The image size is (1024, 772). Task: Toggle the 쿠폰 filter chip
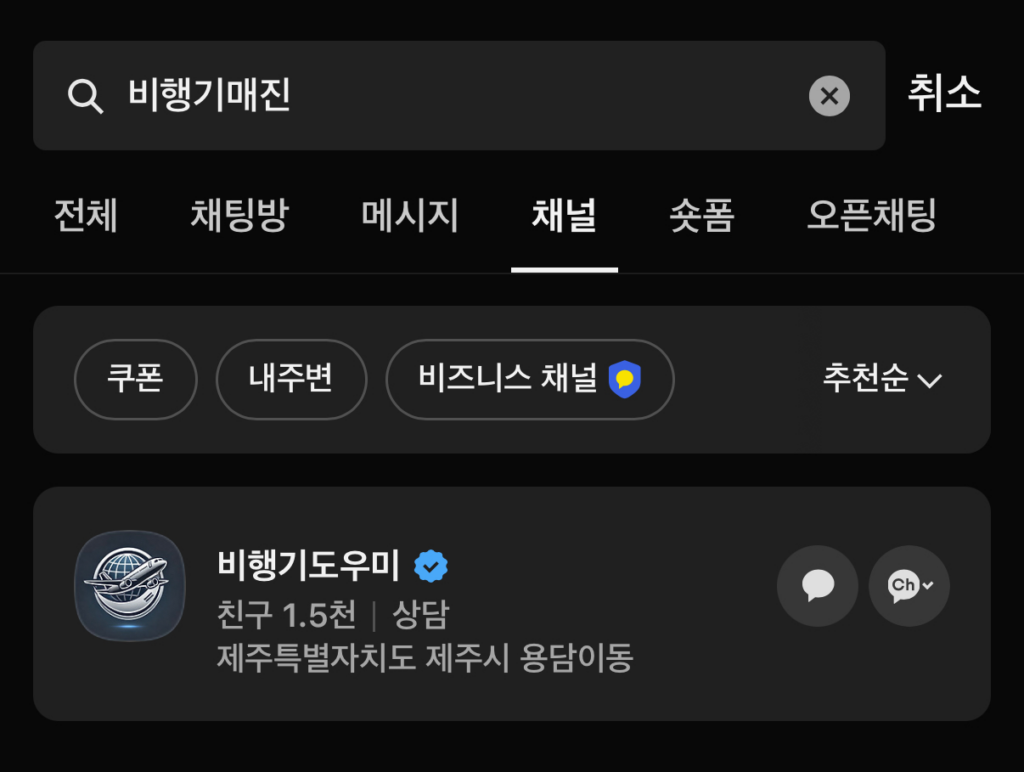[135, 379]
